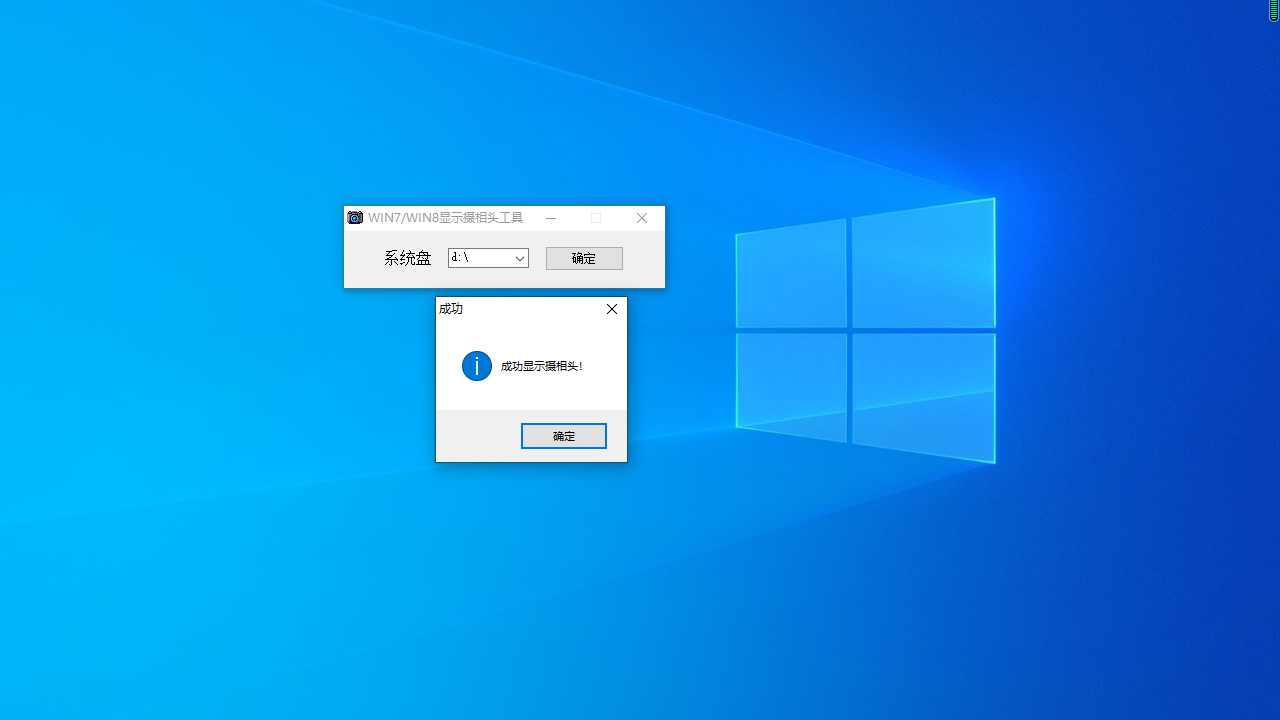This screenshot has width=1280, height=720.
Task: Close the 成功 message dialog
Action: point(612,309)
